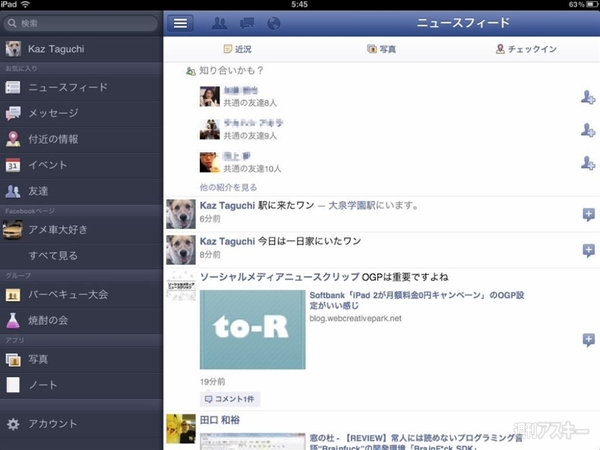Tap チェックイン button at top of feed
The width and height of the screenshot is (600, 450).
(526, 49)
